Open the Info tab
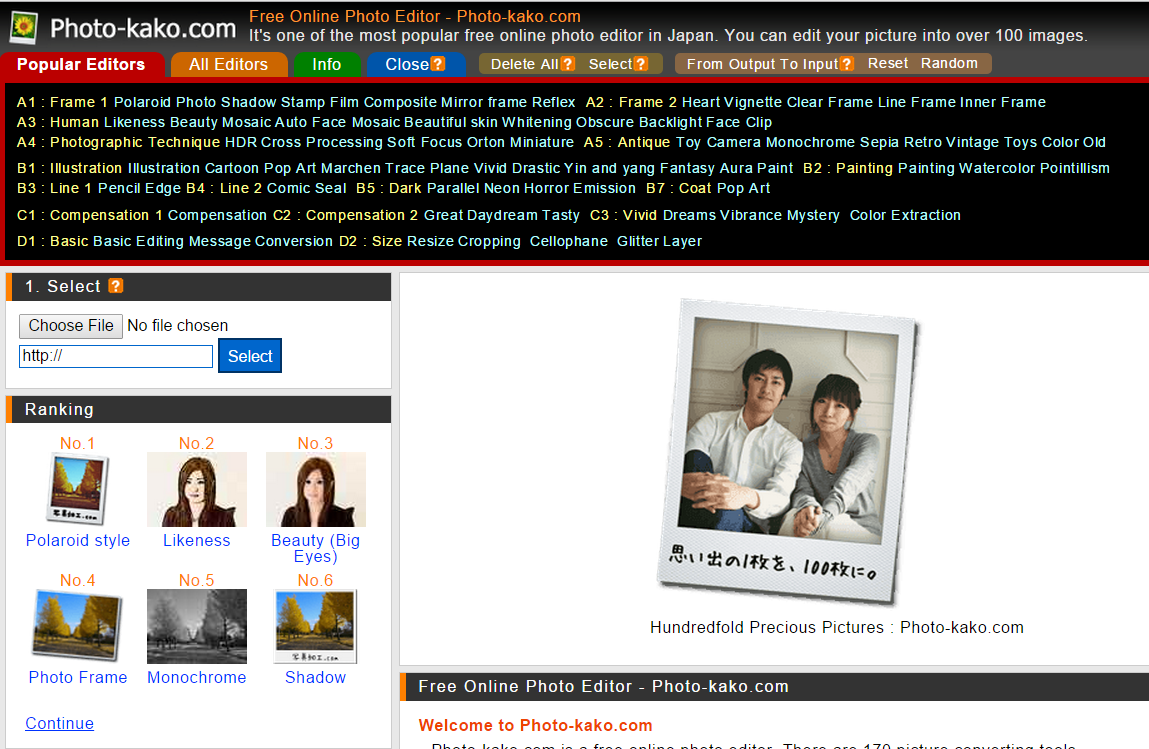Image resolution: width=1149 pixels, height=749 pixels. tap(327, 64)
